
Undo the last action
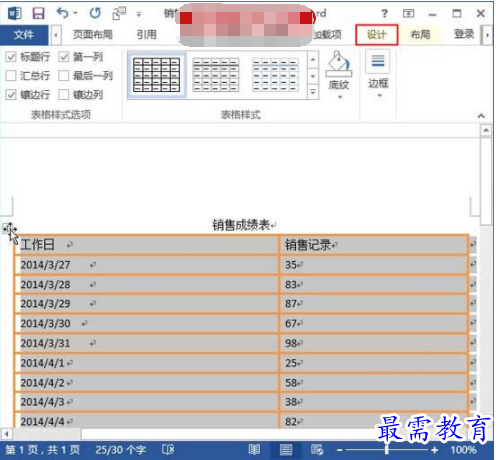[x=62, y=13]
